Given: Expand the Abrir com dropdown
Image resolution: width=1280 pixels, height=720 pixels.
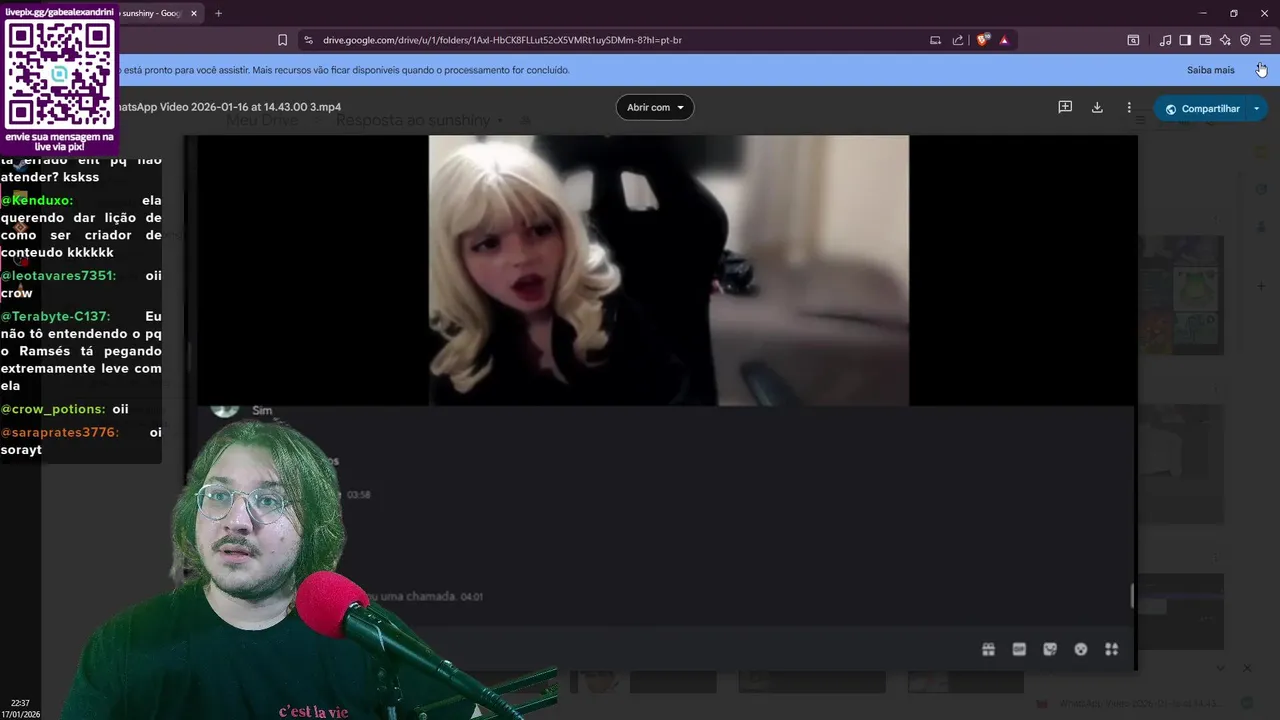Looking at the screenshot, I should coord(655,107).
